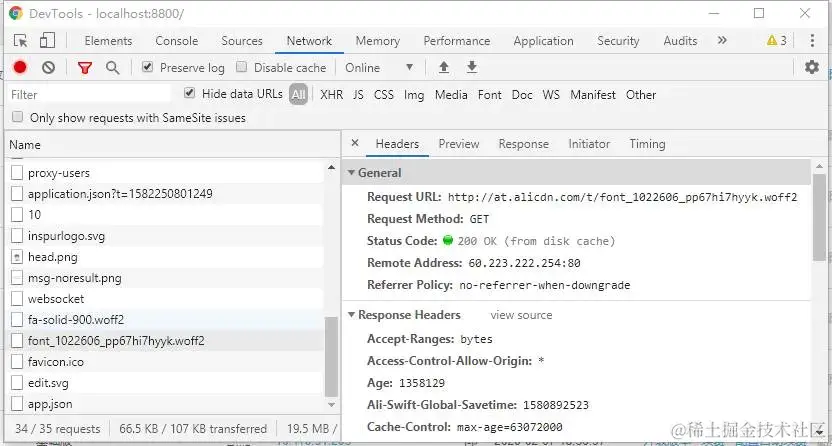Open the warnings counter showing 3
The image size is (832, 446).
click(777, 40)
